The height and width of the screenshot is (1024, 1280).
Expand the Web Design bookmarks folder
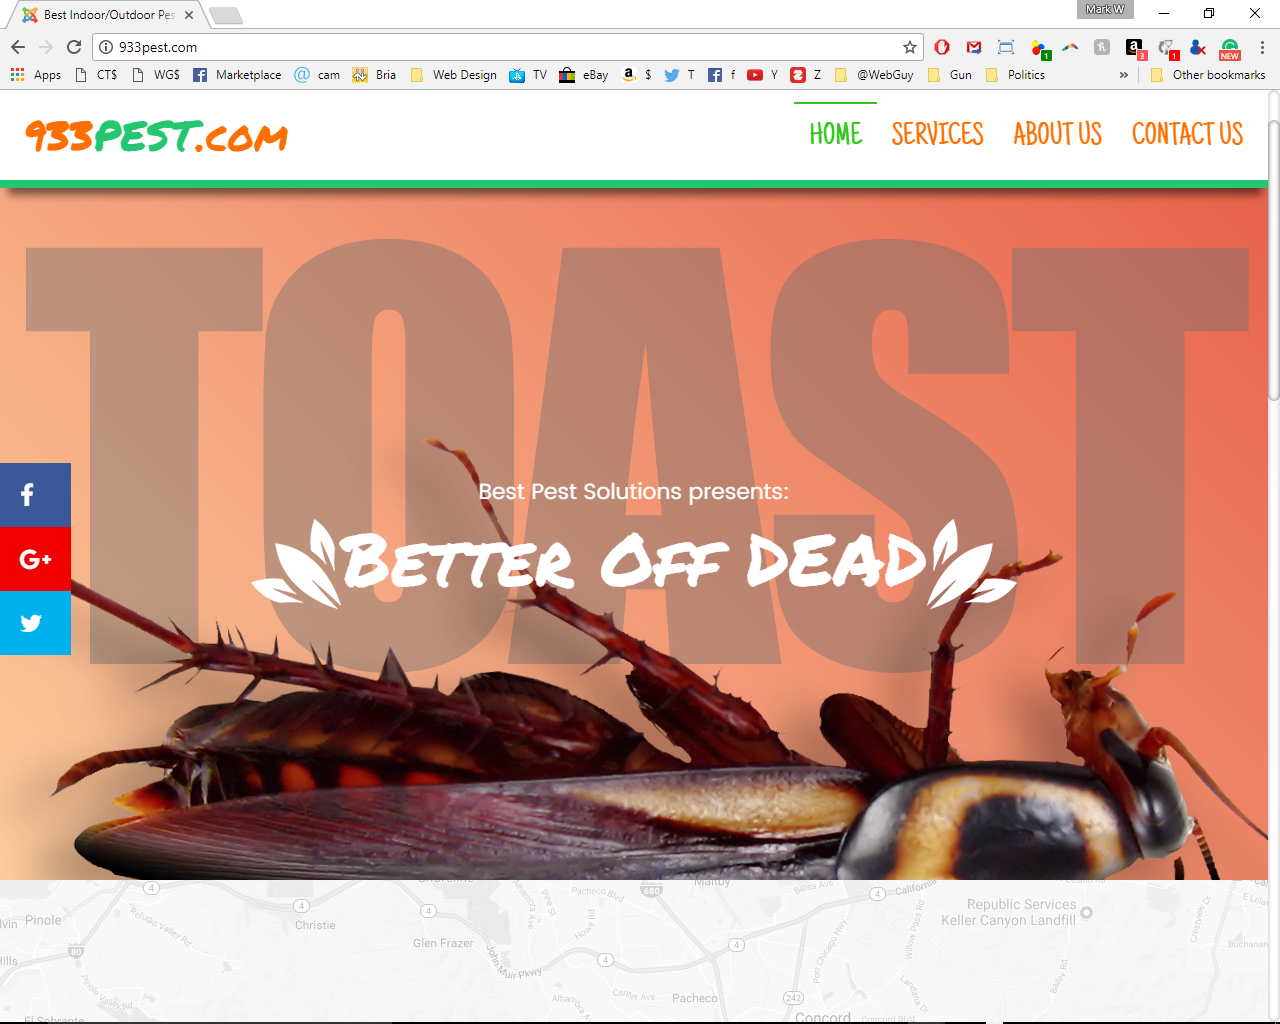453,75
